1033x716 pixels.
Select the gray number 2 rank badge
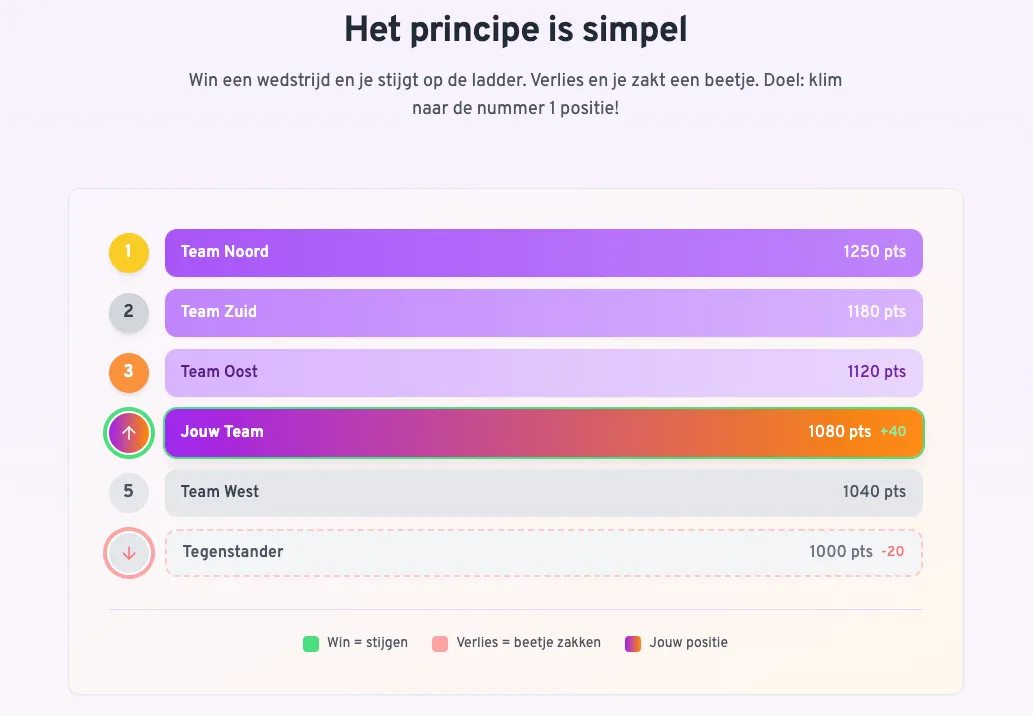tap(128, 312)
